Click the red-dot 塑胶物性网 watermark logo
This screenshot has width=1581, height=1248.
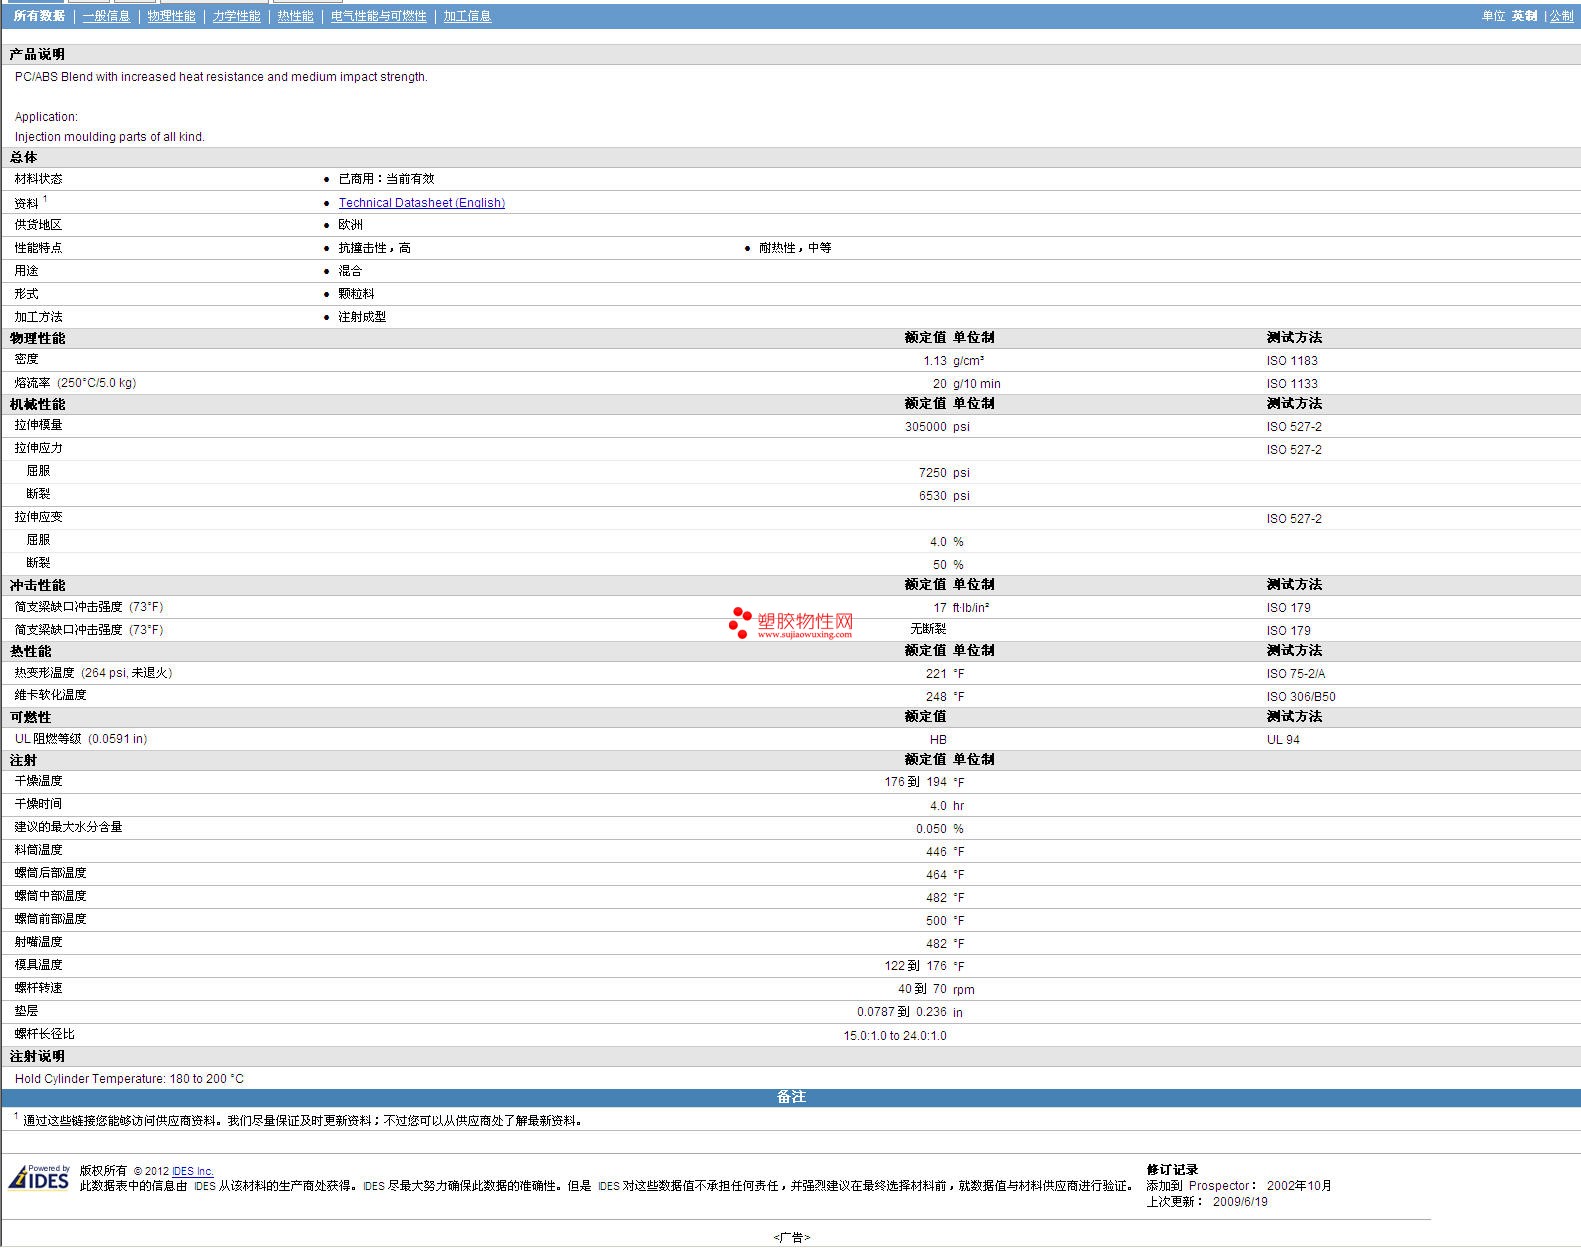coord(791,623)
